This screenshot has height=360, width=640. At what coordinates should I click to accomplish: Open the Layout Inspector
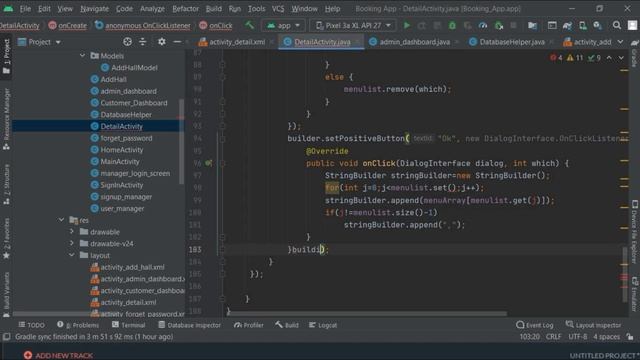(593, 325)
